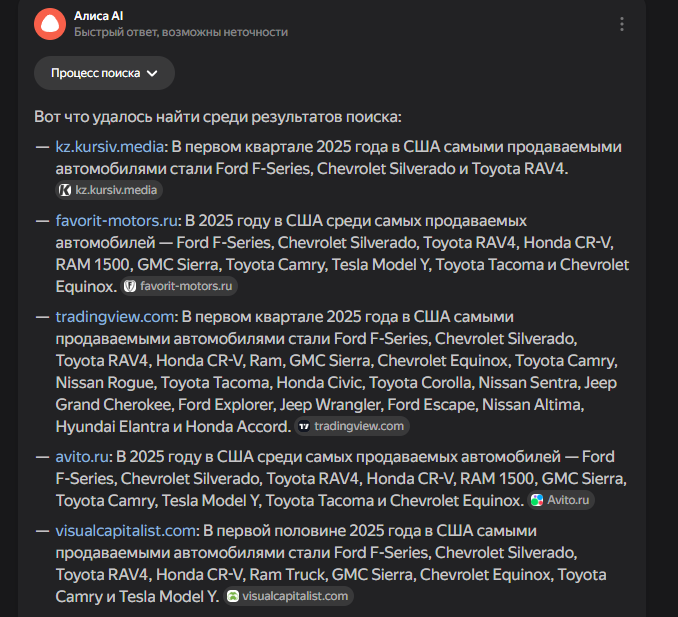This screenshot has width=678, height=617.
Task: Open the three-dot options menu
Action: pyautogui.click(x=622, y=24)
